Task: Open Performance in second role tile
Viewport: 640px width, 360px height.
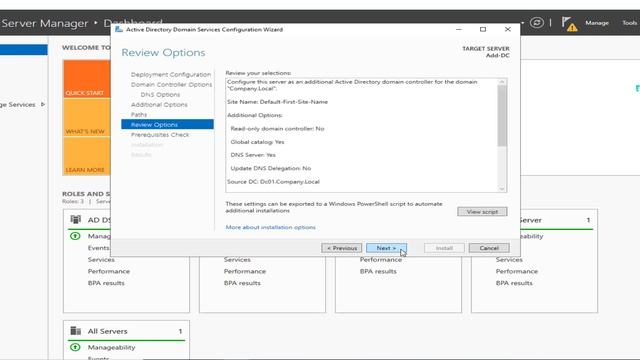Action: tap(244, 271)
